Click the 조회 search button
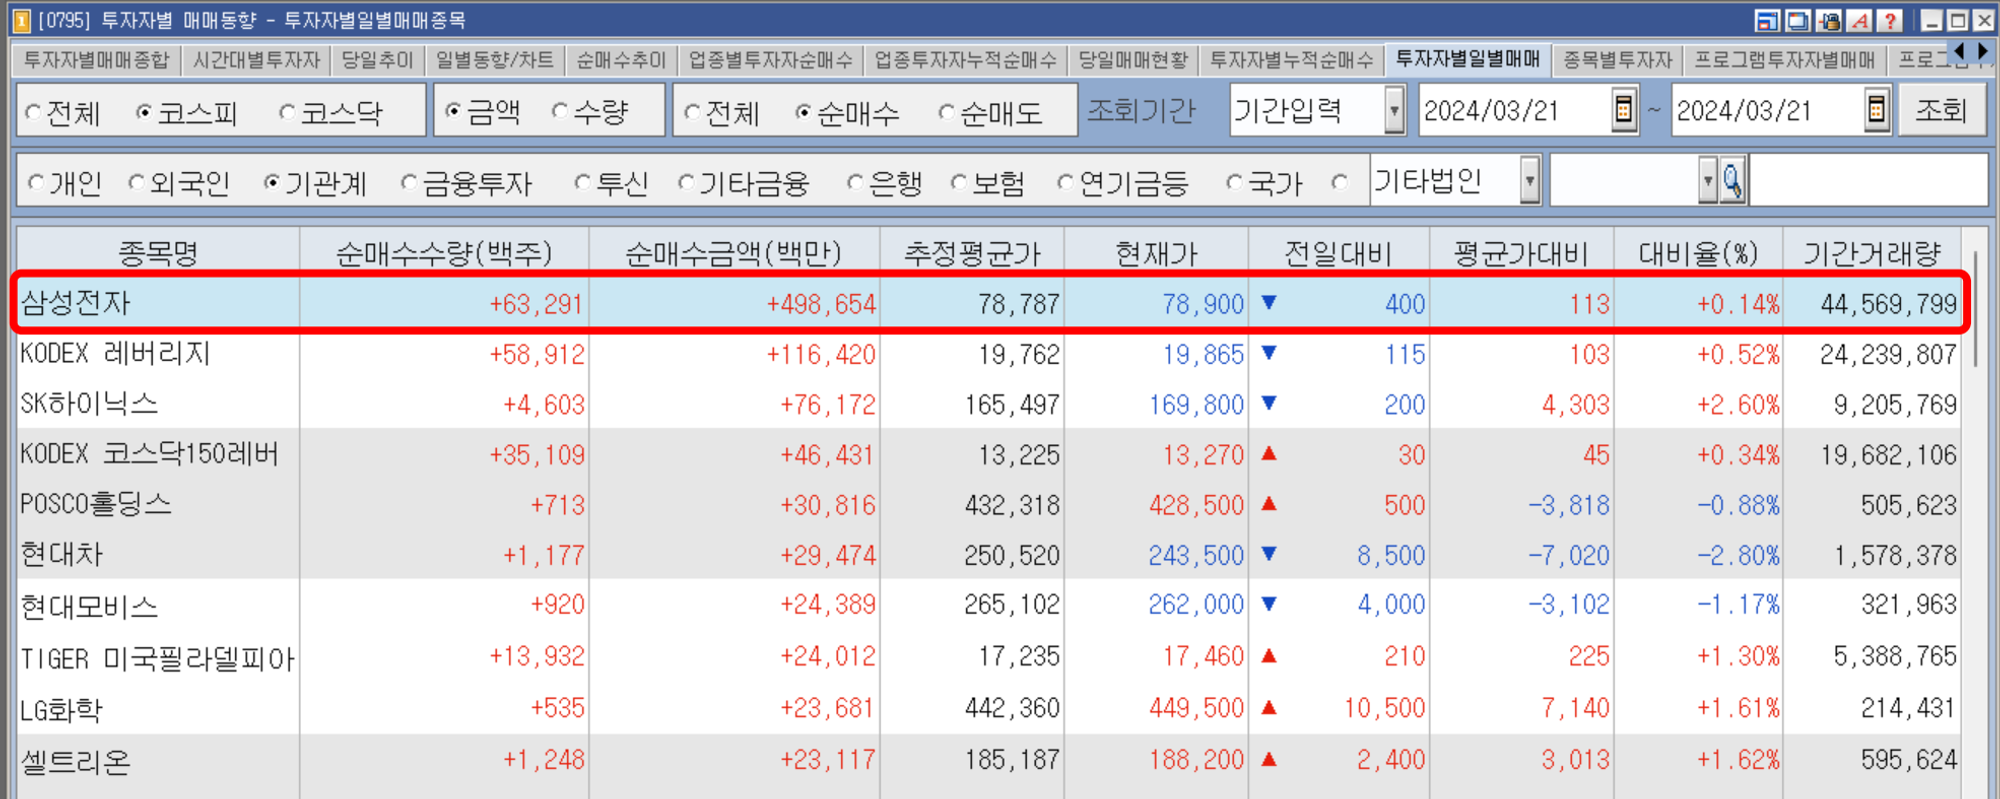This screenshot has height=799, width=2000. [x=1941, y=110]
